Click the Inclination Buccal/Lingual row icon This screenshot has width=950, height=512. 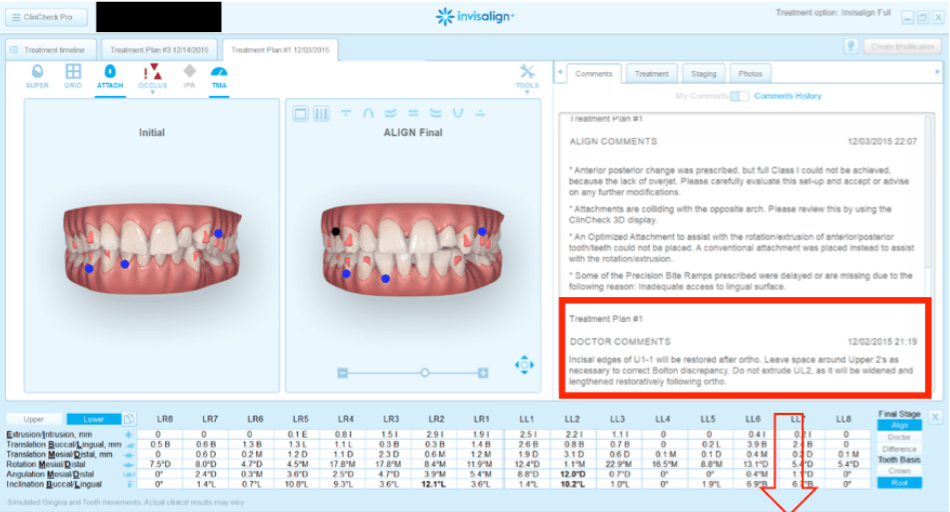[x=129, y=485]
